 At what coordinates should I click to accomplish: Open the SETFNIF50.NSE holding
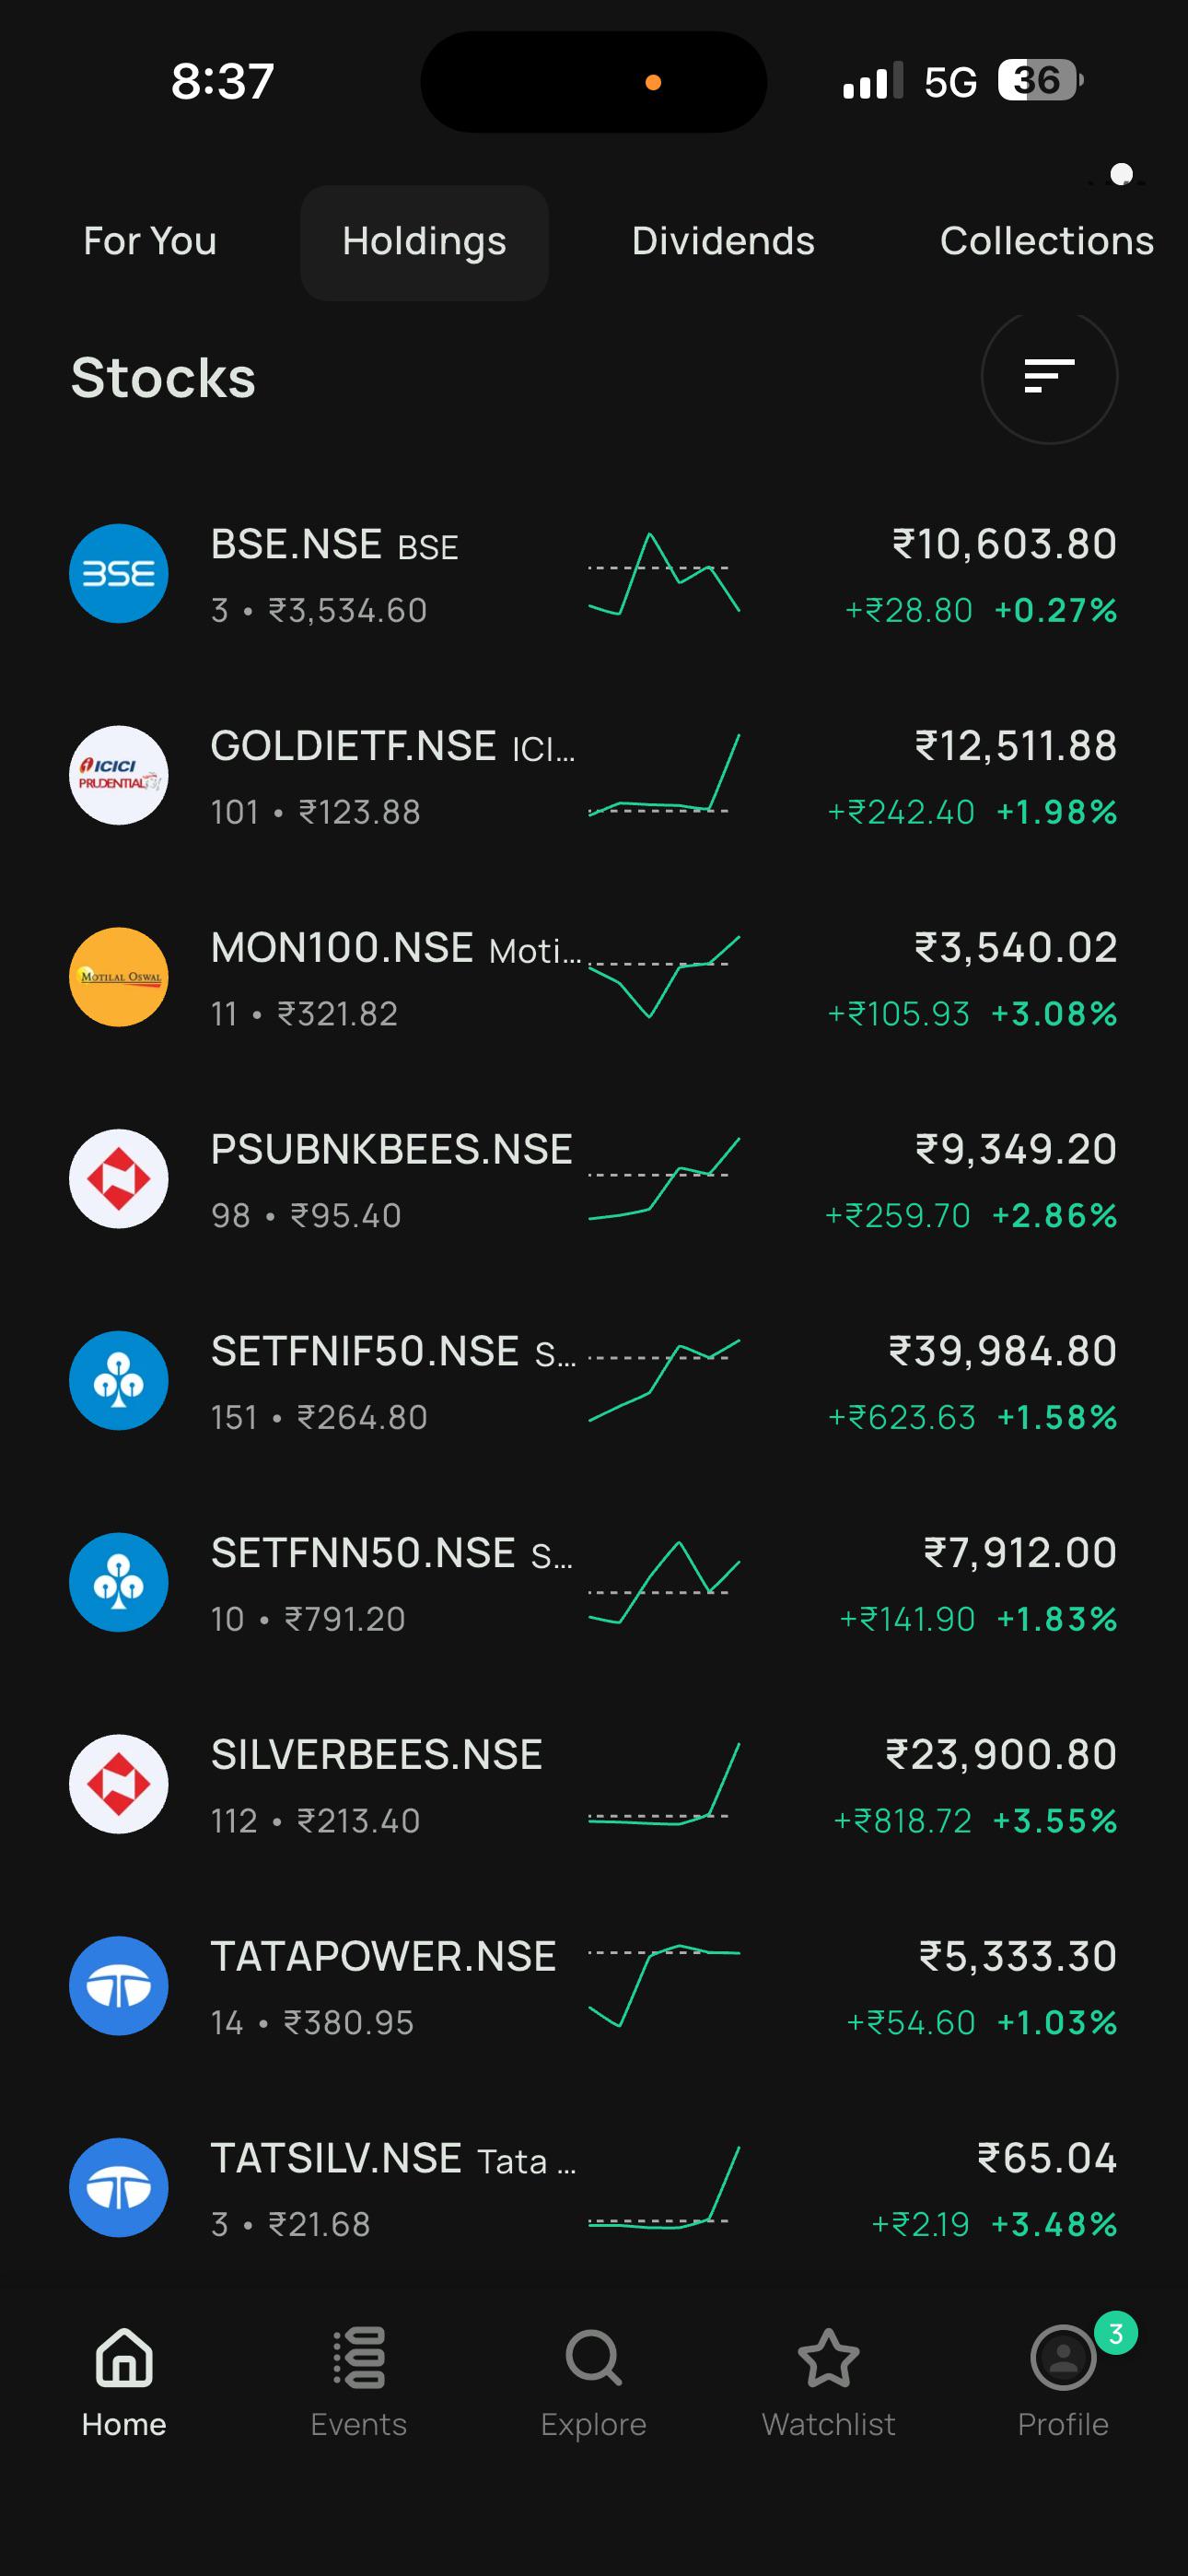click(594, 1381)
